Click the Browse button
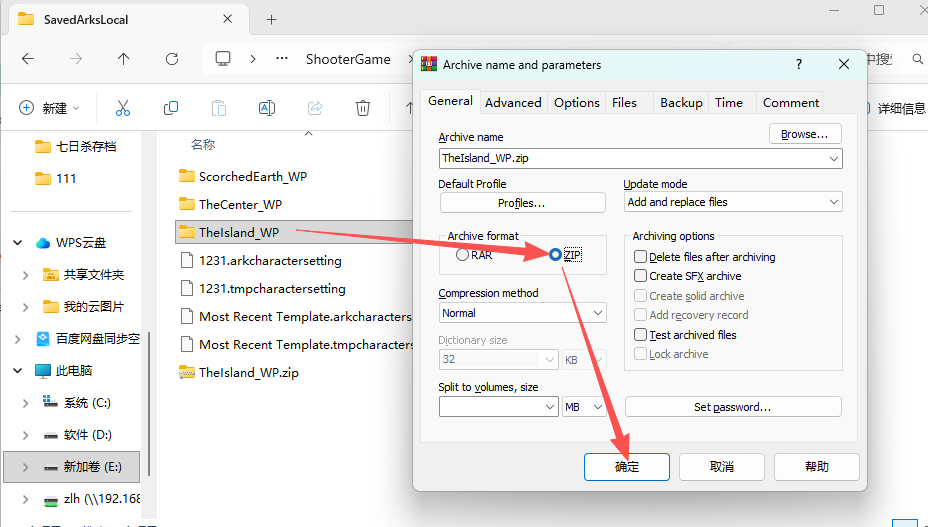The height and width of the screenshot is (527, 928). click(x=804, y=134)
